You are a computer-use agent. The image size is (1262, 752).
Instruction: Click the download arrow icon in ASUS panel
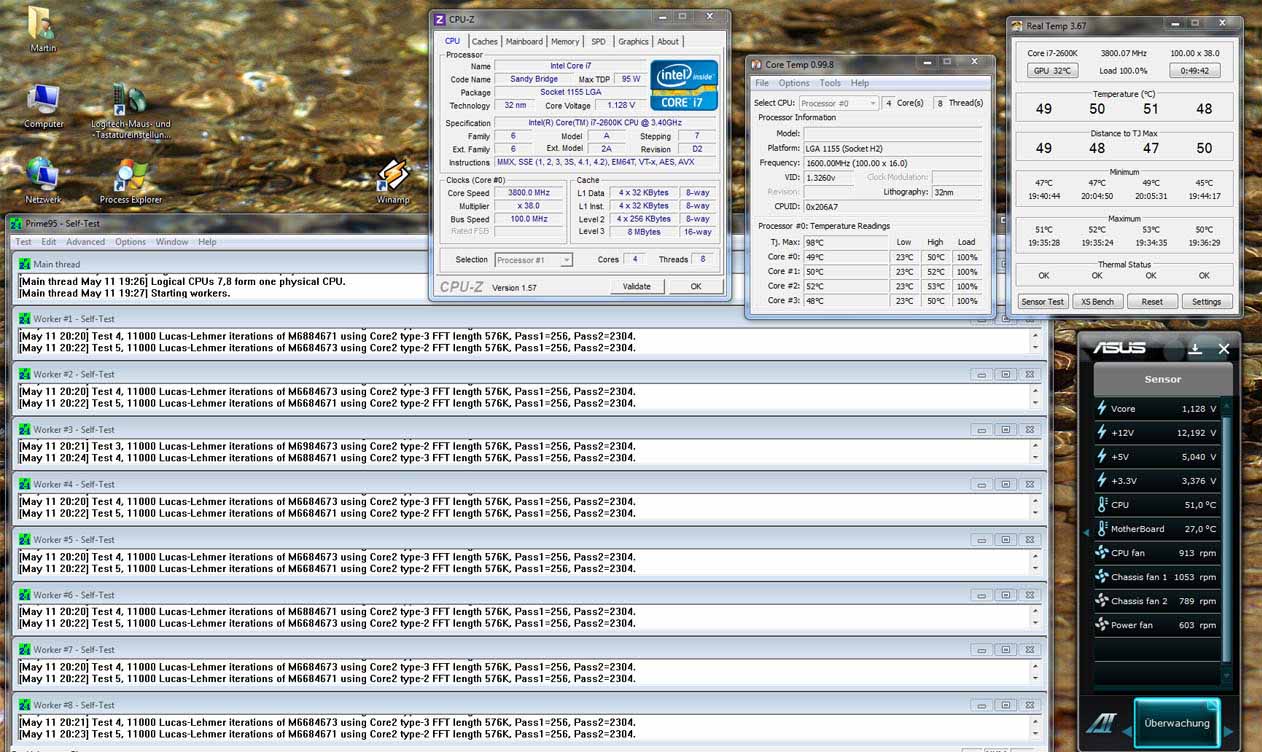[1194, 349]
